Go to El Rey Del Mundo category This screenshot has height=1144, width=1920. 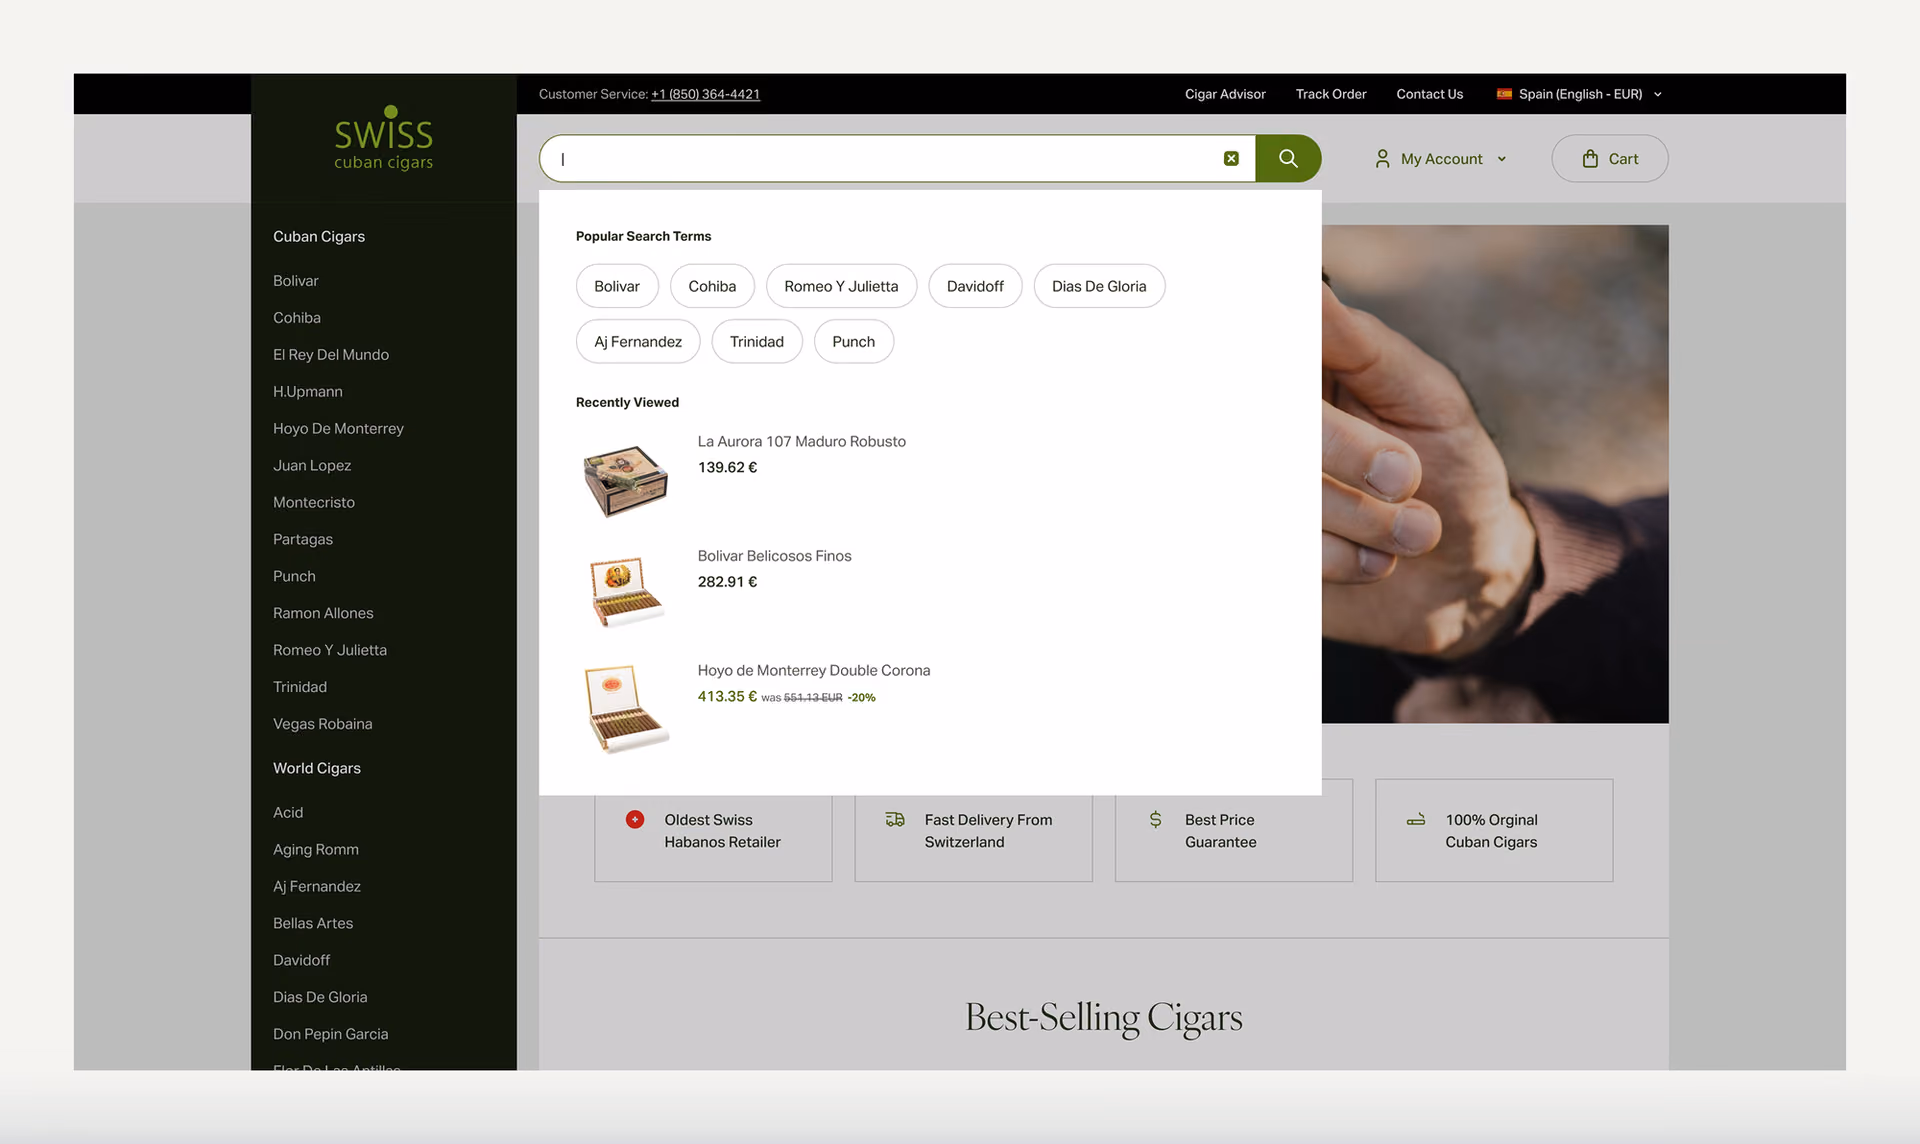click(x=331, y=355)
